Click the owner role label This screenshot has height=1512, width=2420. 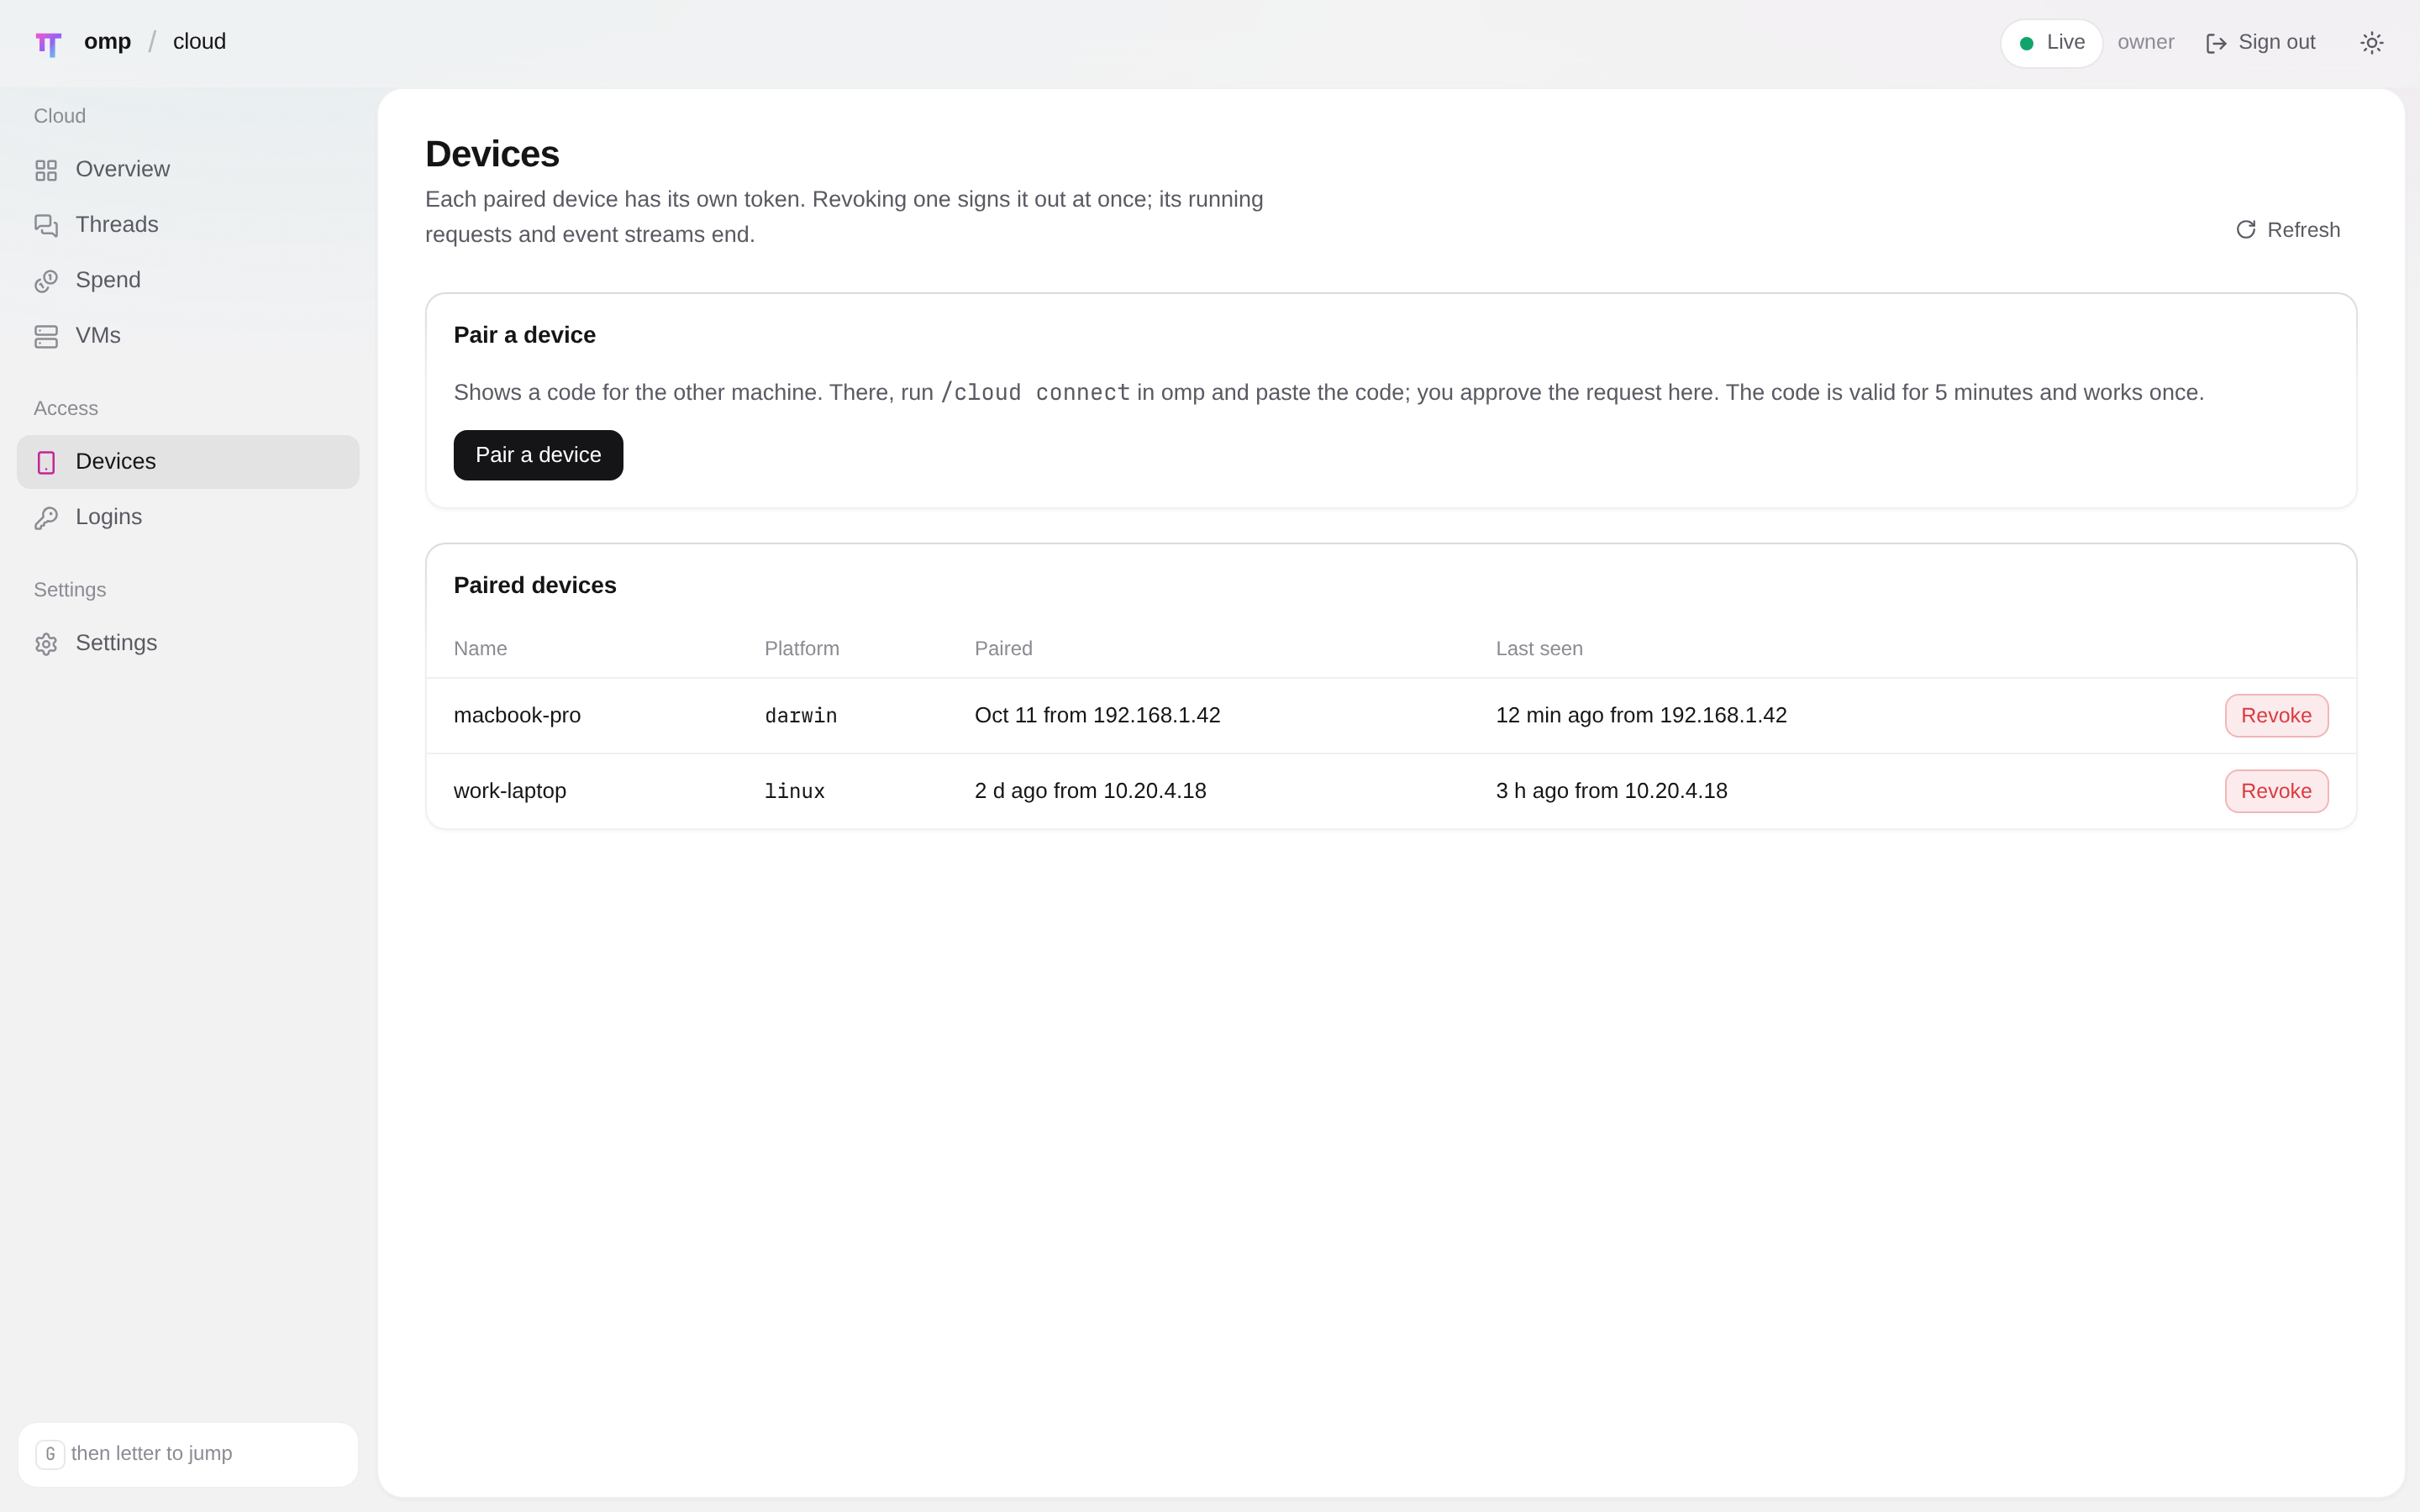pyautogui.click(x=2145, y=42)
